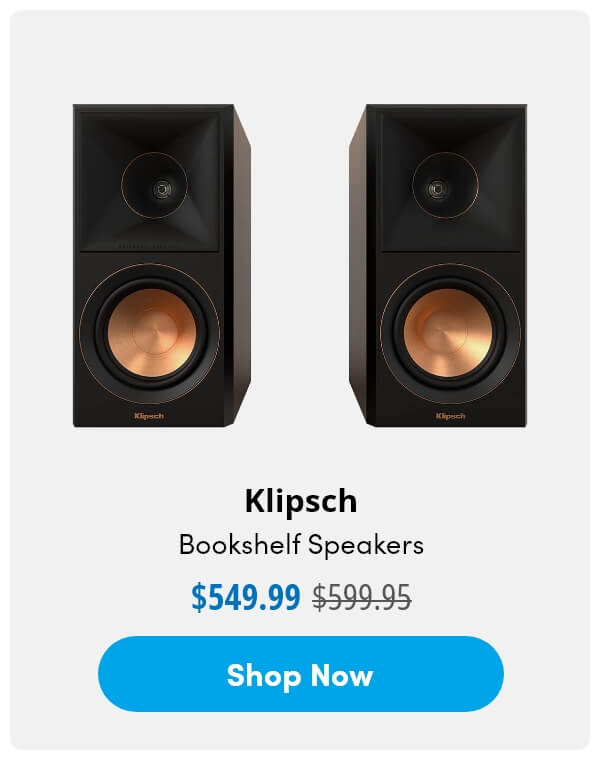The width and height of the screenshot is (600, 760).
Task: Click the left speaker's brown side panel
Action: (242, 267)
